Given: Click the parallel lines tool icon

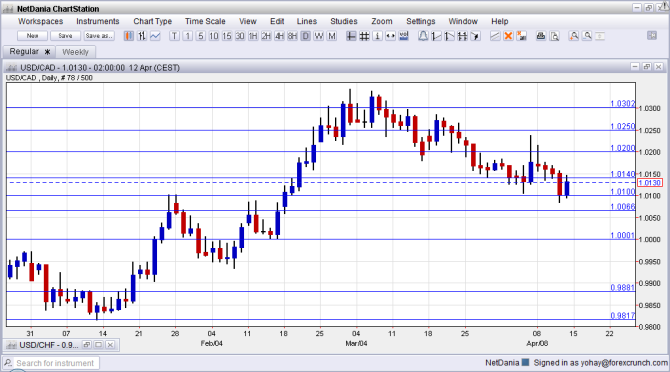Looking at the screenshot, I should (x=462, y=36).
